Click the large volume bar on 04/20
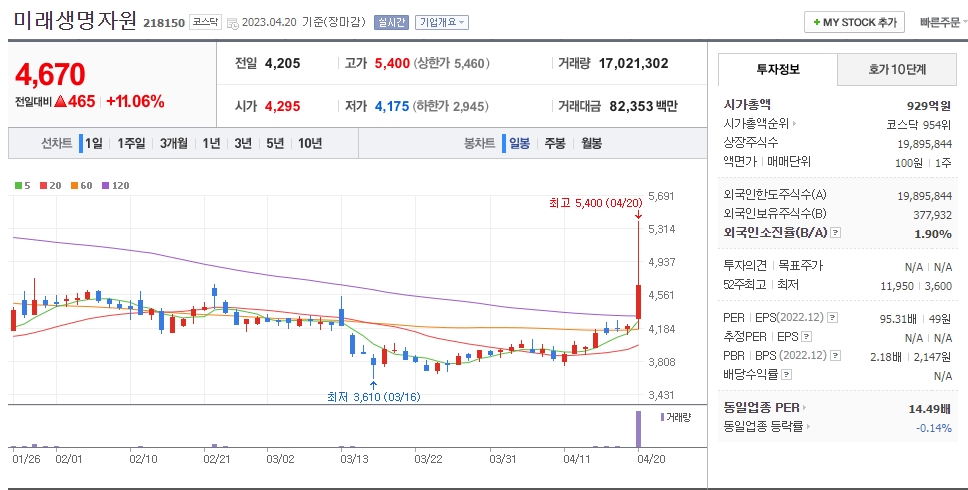The image size is (968, 490). point(638,428)
